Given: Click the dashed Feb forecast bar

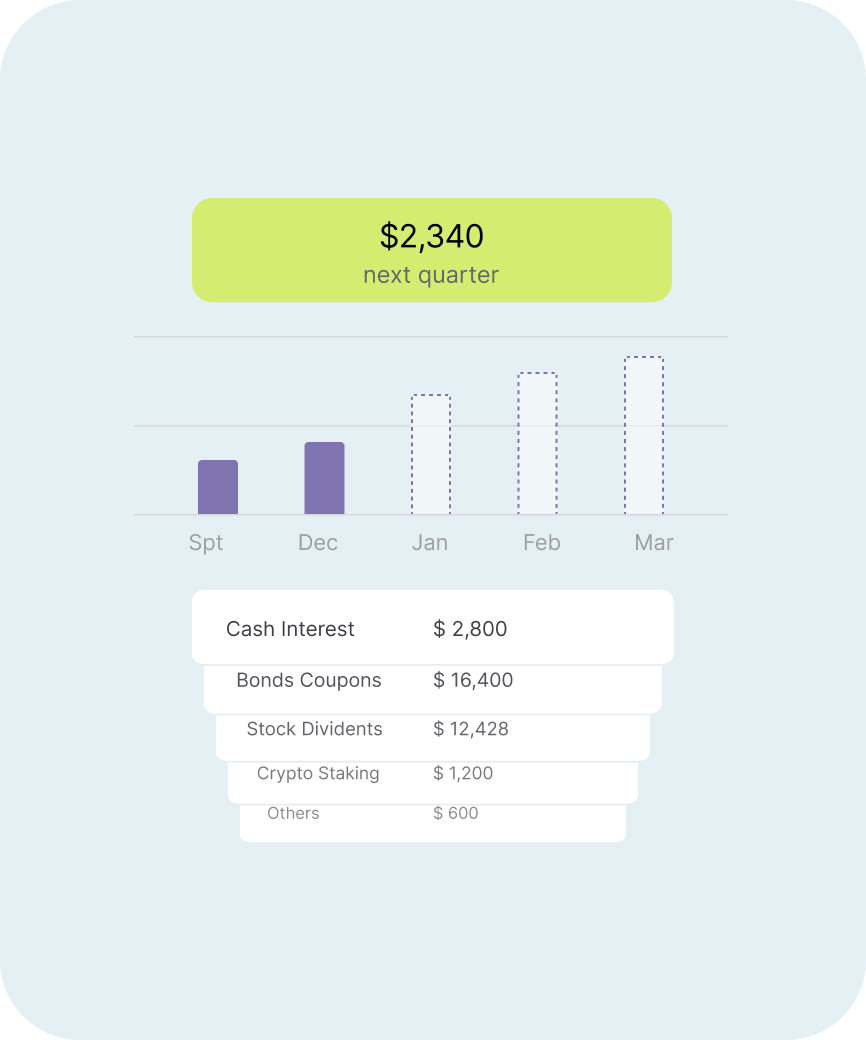Looking at the screenshot, I should [x=537, y=443].
